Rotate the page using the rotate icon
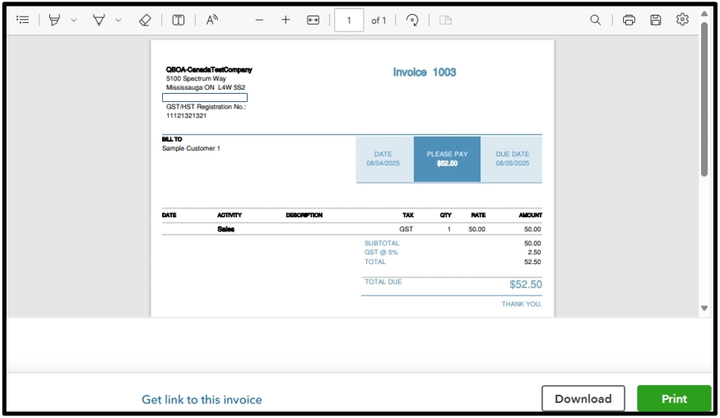720x418 pixels. tap(412, 20)
